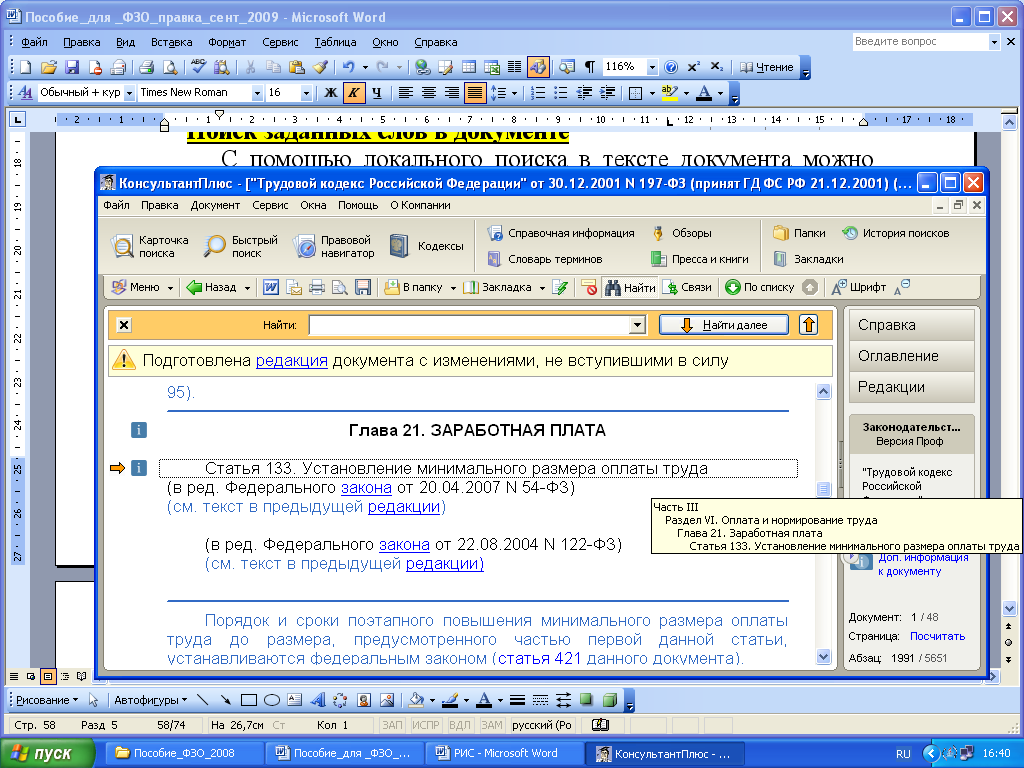Open Найти search history dropdown
1024x768 pixels.
point(637,325)
